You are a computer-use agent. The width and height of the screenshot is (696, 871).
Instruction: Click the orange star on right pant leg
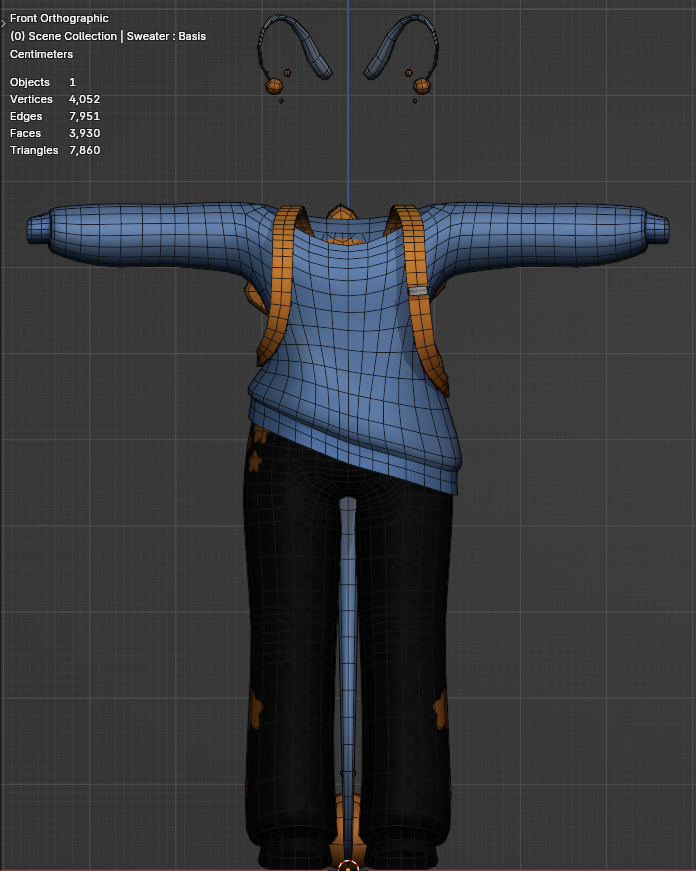[440, 710]
